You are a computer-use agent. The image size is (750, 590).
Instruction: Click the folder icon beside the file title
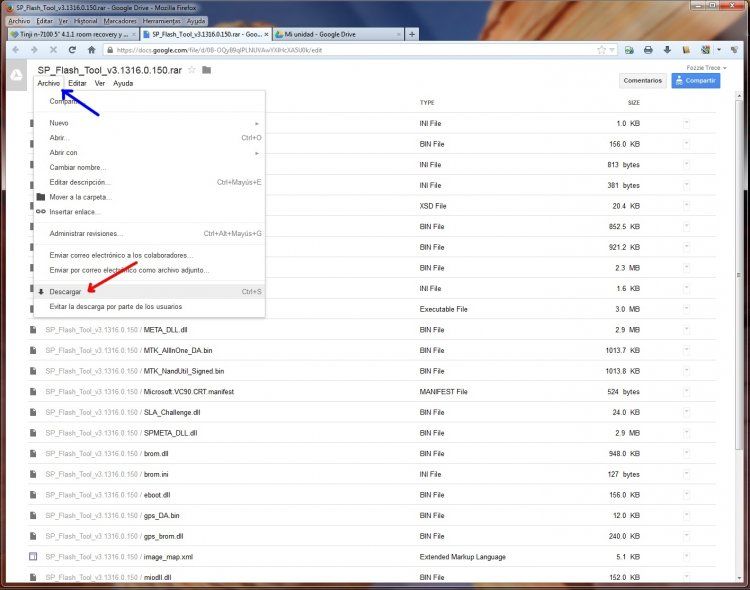pos(207,70)
